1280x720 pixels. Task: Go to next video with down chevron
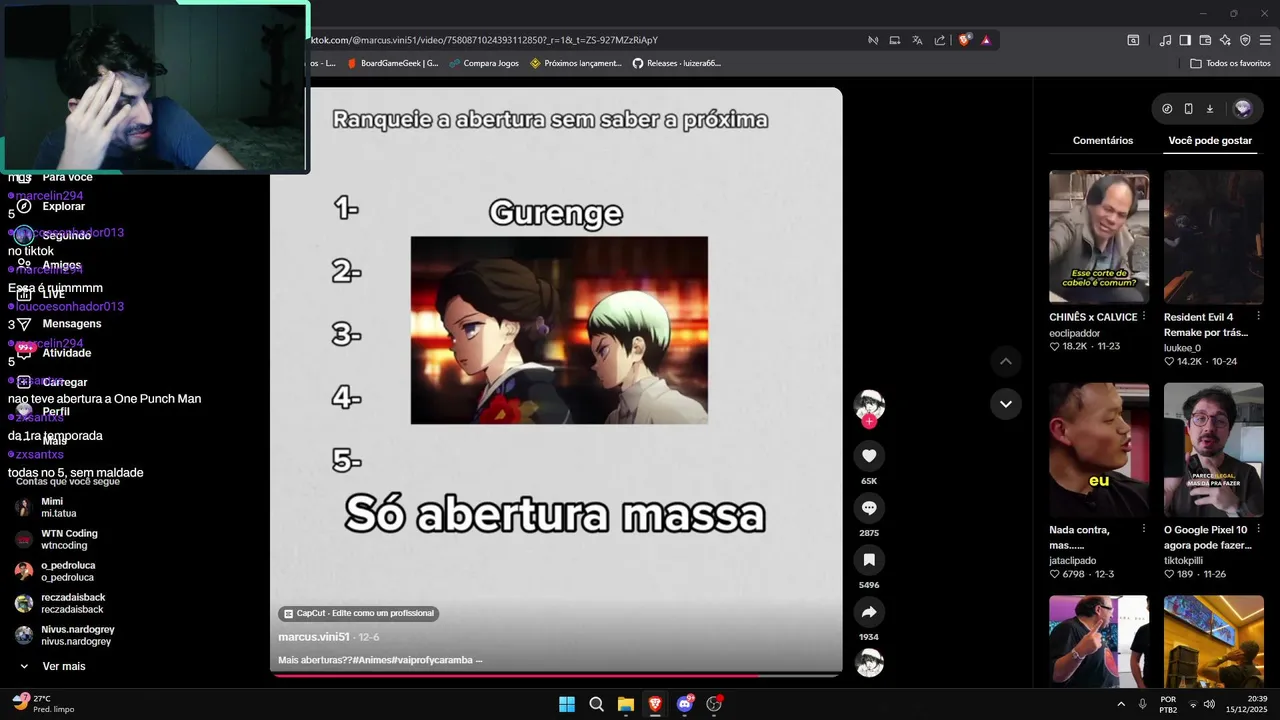[x=1006, y=404]
